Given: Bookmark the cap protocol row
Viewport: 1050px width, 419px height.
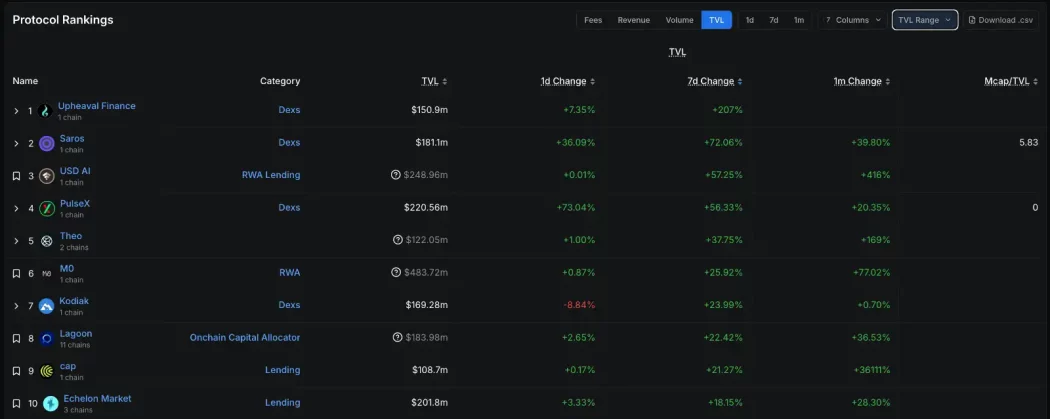Looking at the screenshot, I should pos(16,371).
